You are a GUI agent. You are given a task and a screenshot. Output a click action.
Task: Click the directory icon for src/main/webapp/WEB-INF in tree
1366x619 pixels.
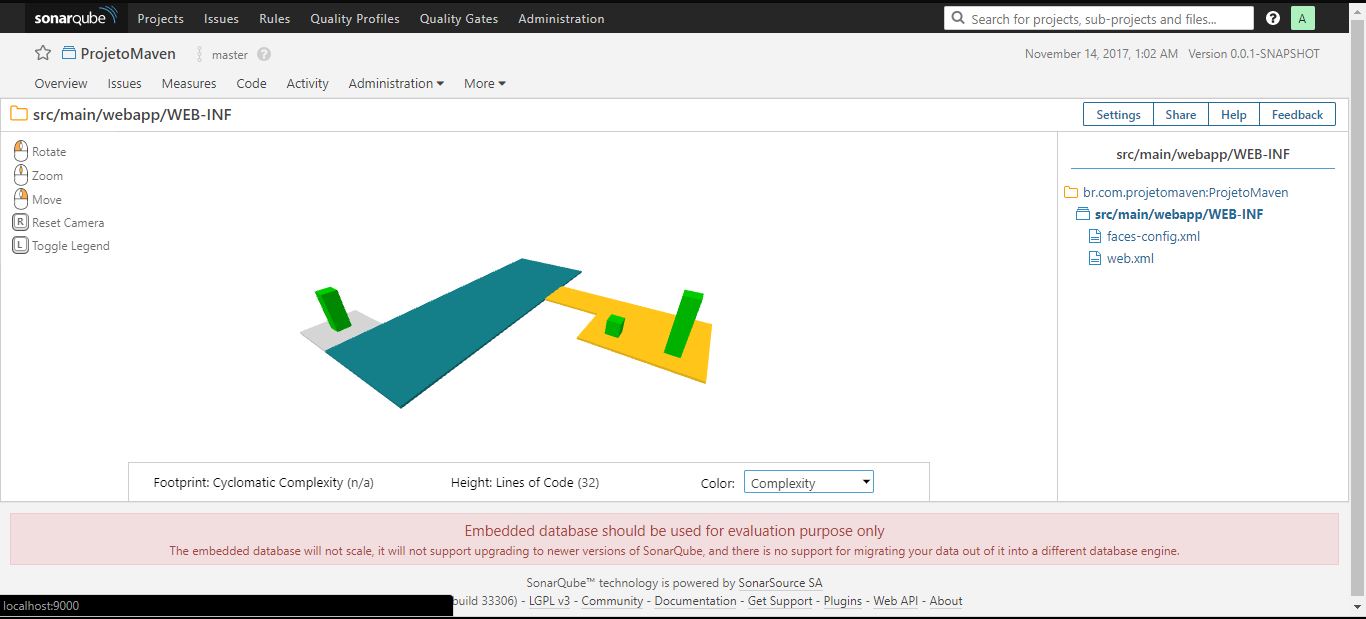pyautogui.click(x=1083, y=214)
